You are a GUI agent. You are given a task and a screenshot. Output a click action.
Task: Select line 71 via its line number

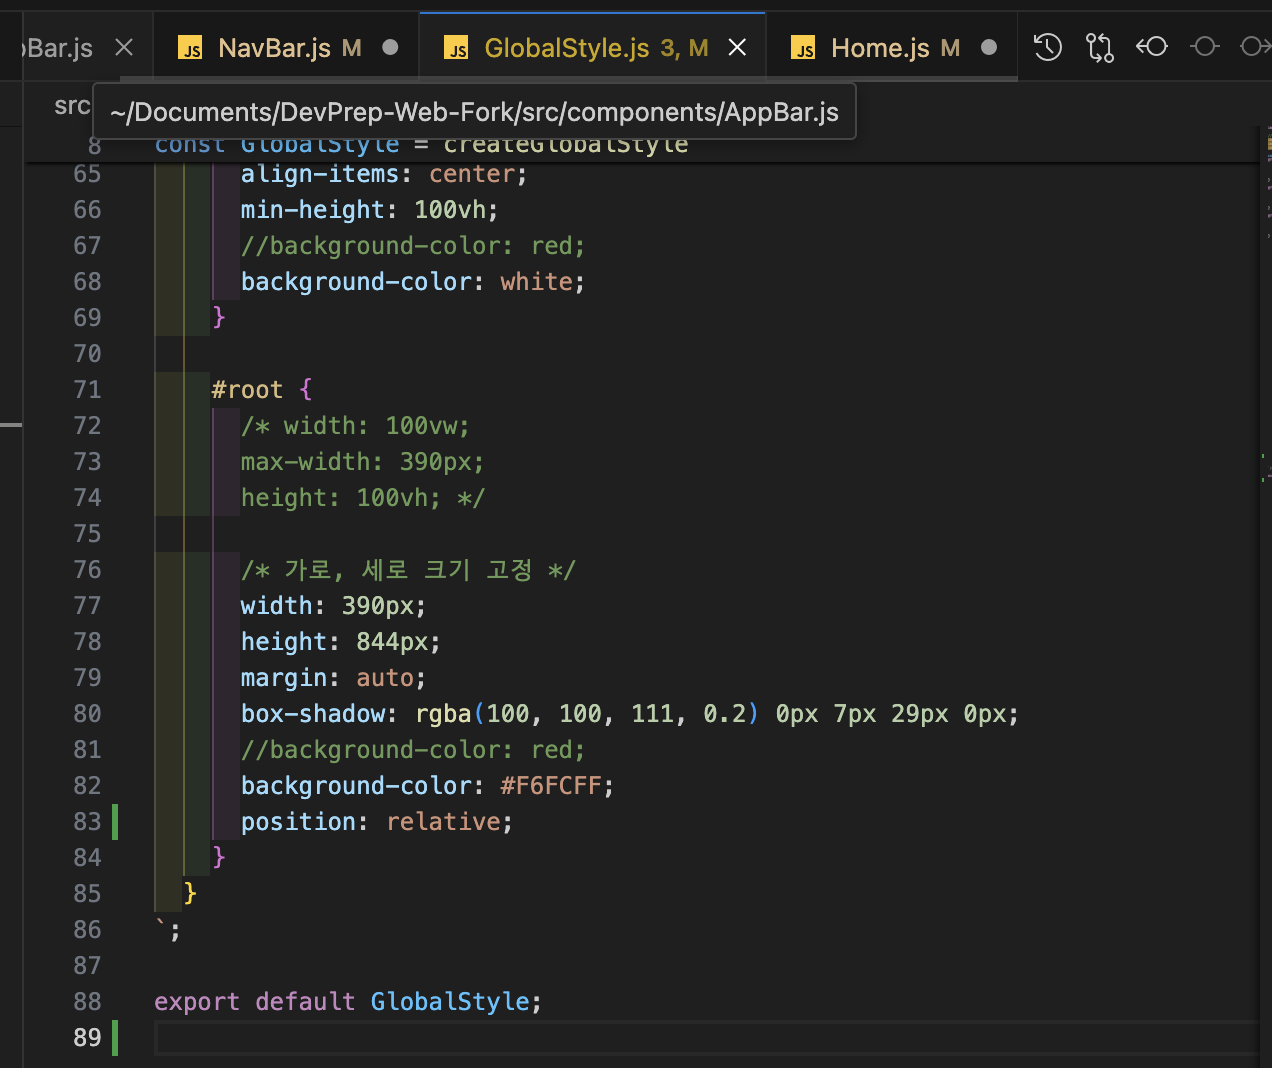[87, 390]
